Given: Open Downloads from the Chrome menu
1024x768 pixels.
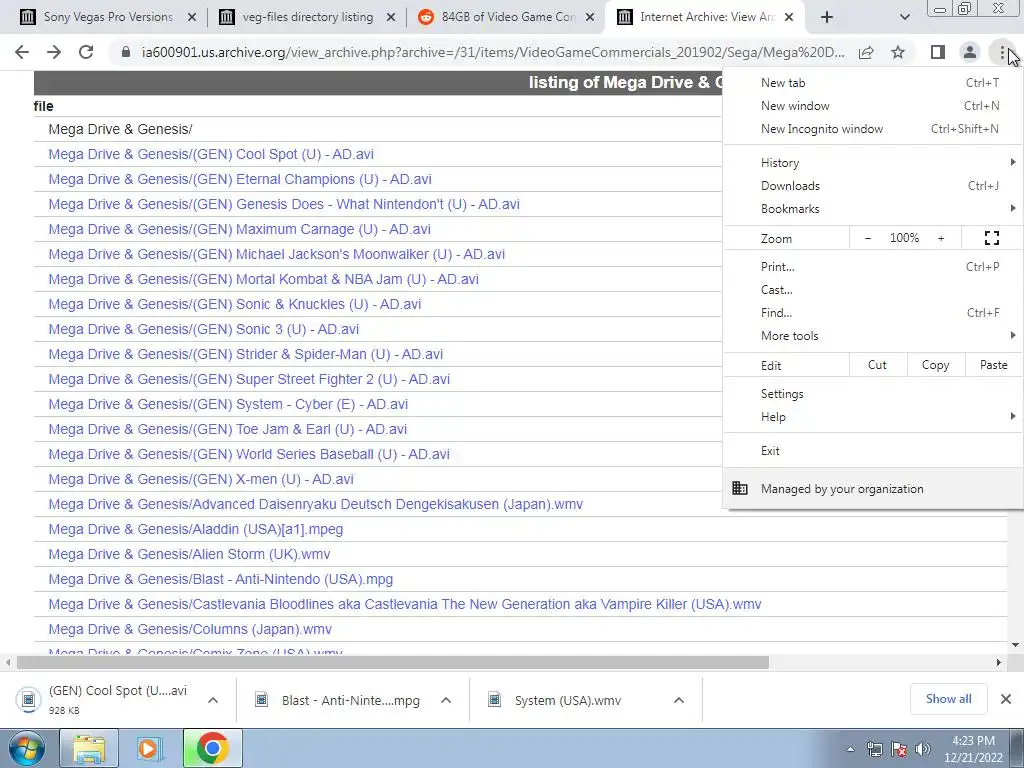Looking at the screenshot, I should pos(872,186).
